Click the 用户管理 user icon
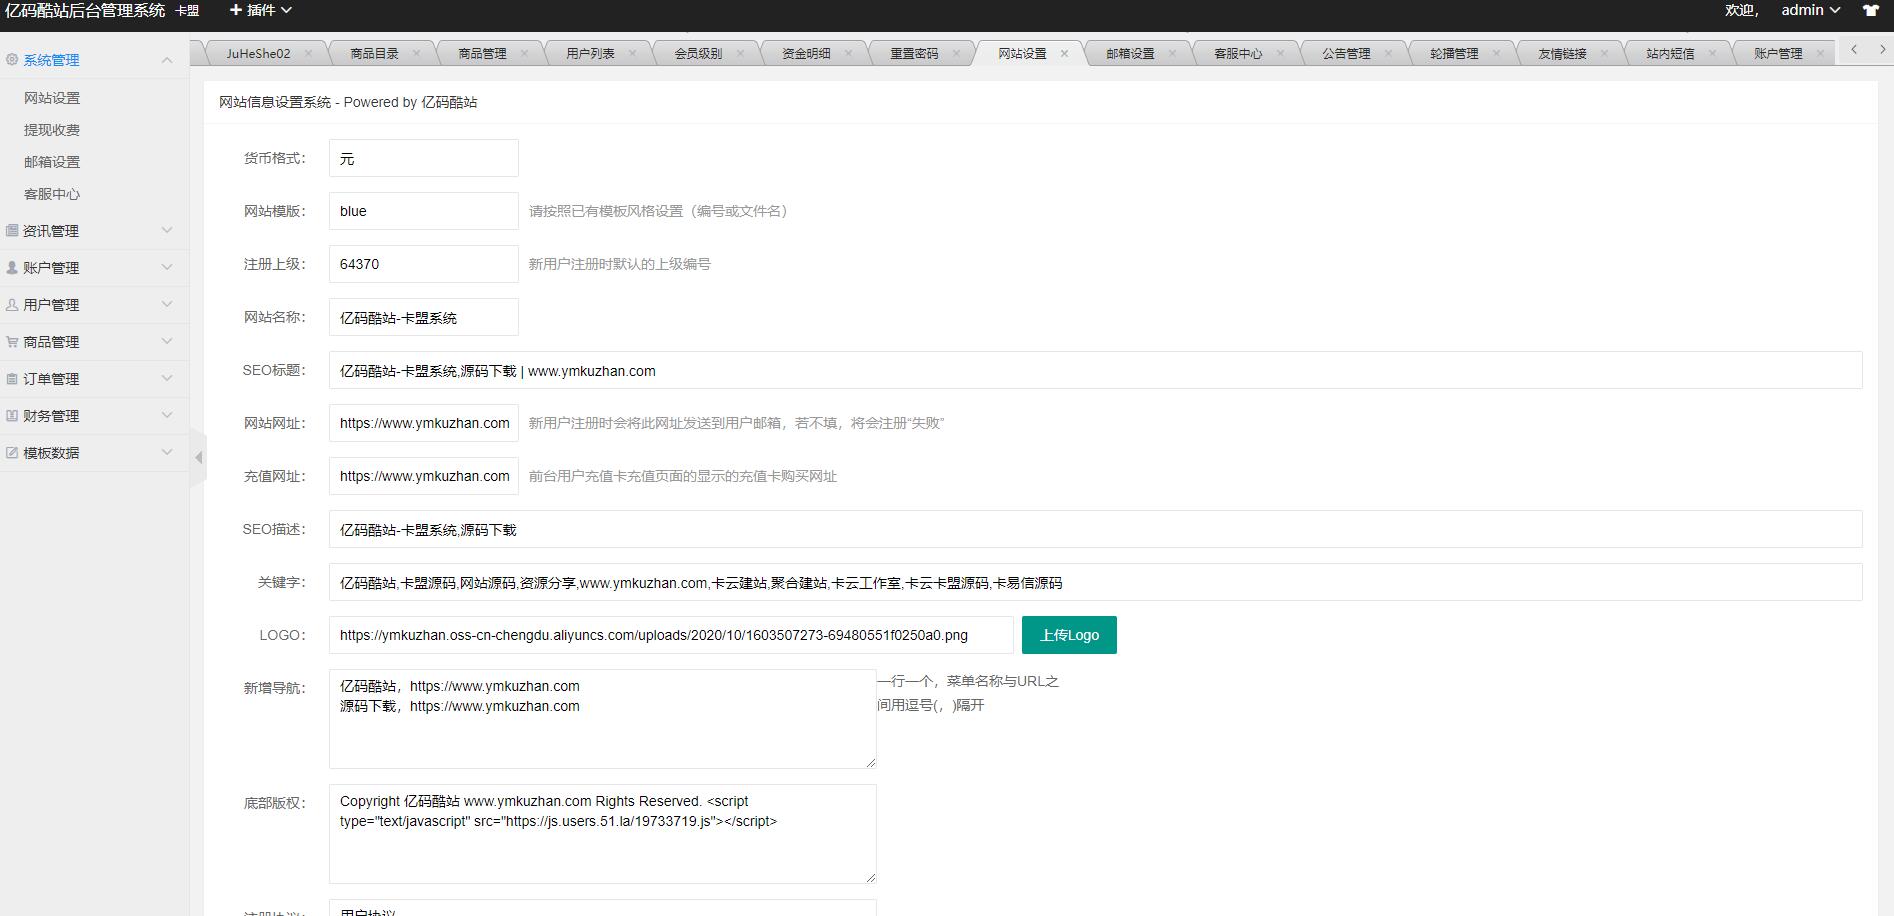The width and height of the screenshot is (1894, 916). point(12,305)
